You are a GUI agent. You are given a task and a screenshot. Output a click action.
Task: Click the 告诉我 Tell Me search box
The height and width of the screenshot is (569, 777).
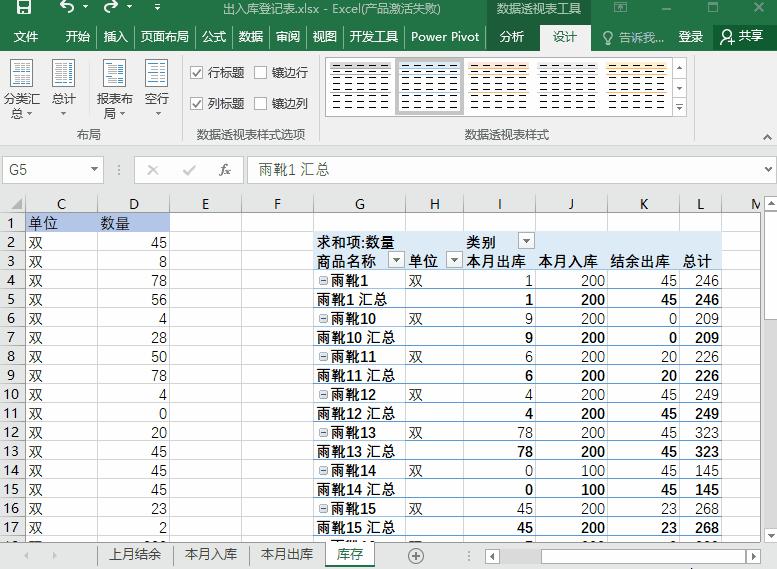click(x=632, y=38)
